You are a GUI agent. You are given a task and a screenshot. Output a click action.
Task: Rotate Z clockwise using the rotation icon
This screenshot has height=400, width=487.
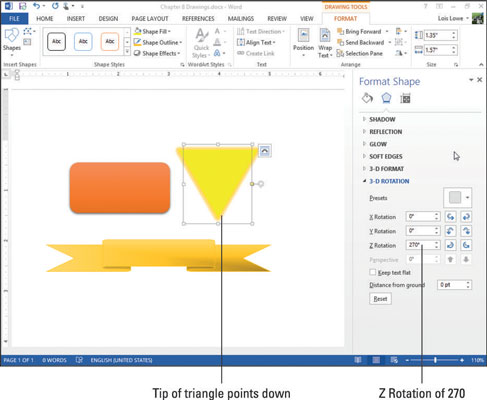tap(466, 245)
